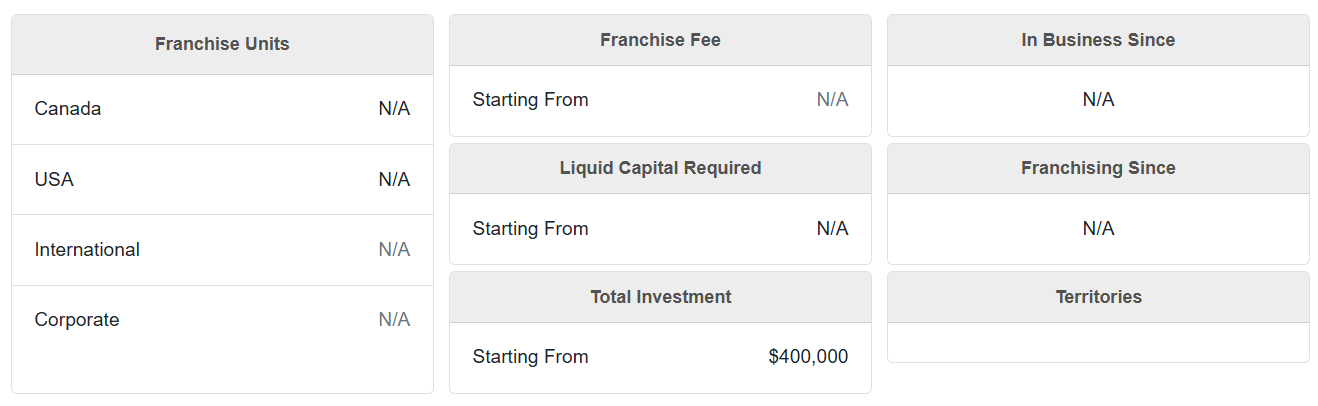Click the N/A value beside Corporate

[x=394, y=320]
